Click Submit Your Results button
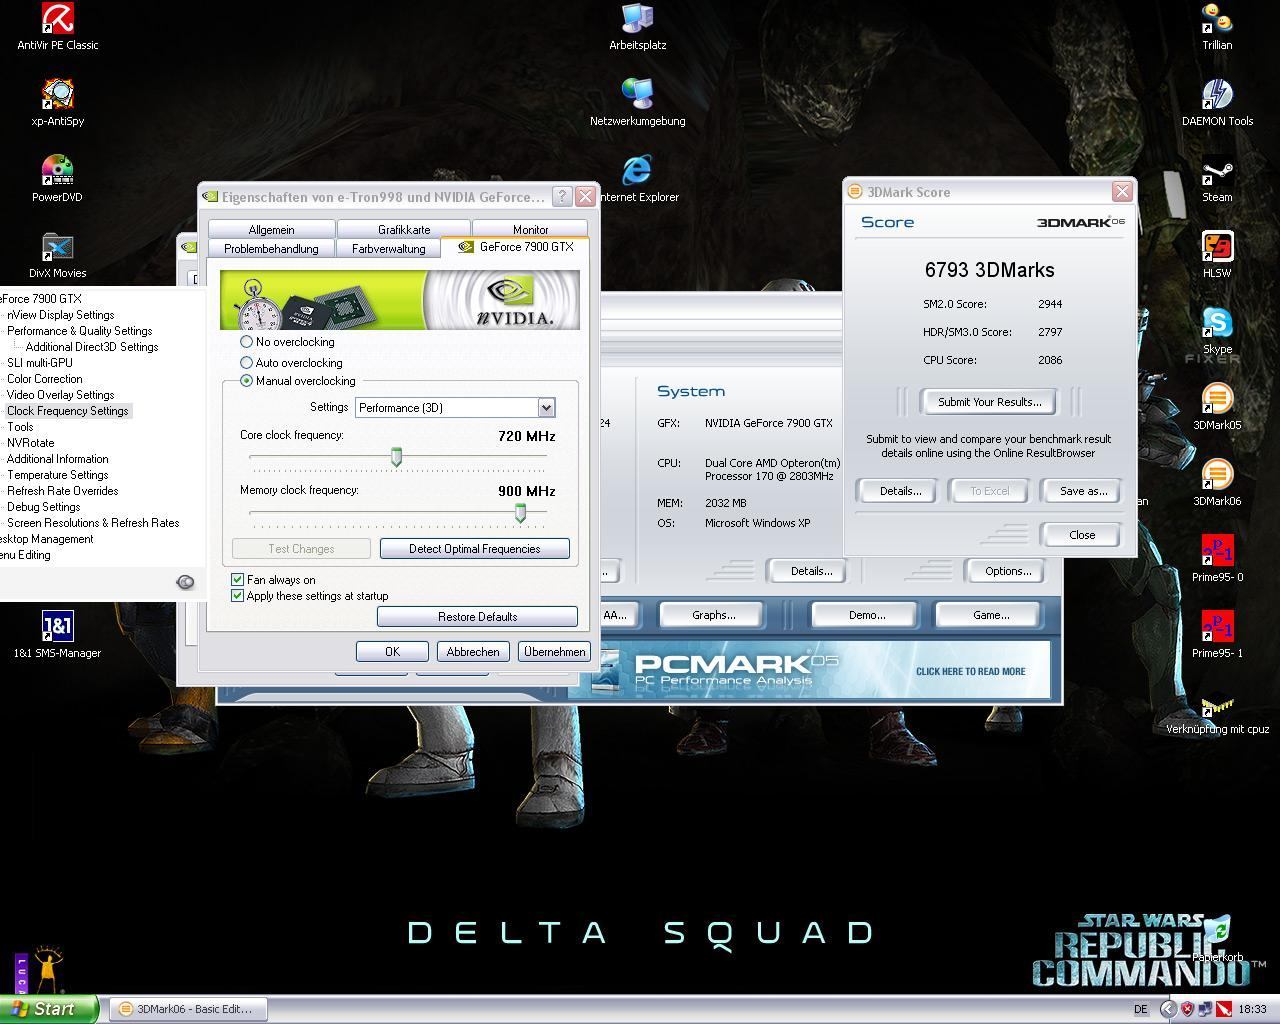The height and width of the screenshot is (1024, 1280). 989,402
